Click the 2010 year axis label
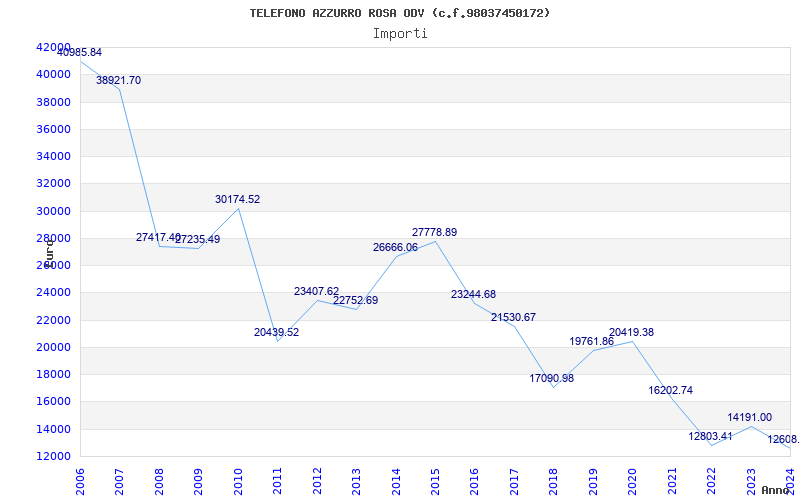Viewport: 800px width, 500px height. coord(238,482)
